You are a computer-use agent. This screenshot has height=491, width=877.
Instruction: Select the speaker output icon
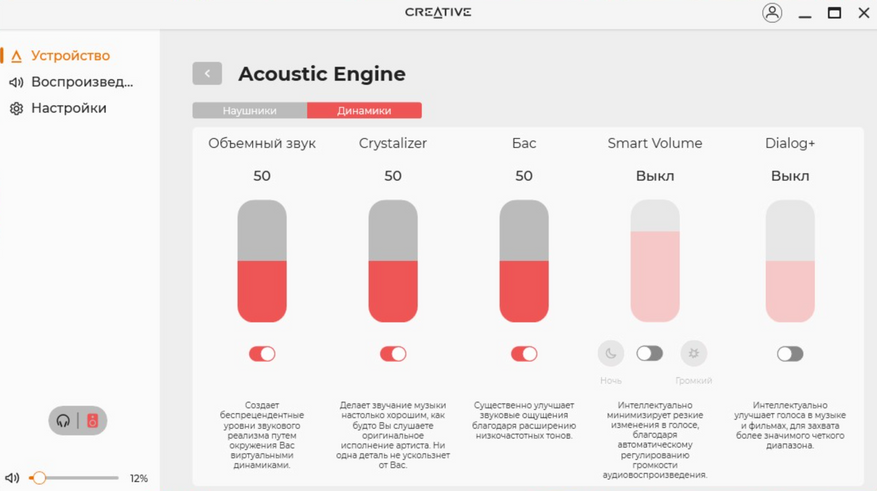click(x=92, y=421)
